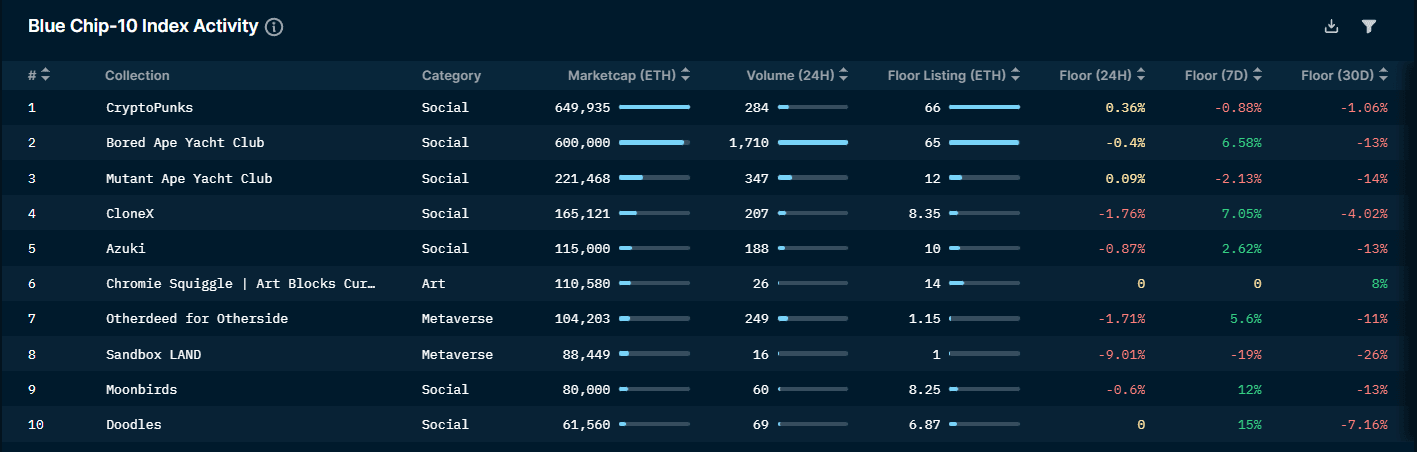Viewport: 1417px width, 452px height.
Task: Click the 1.15 floor listing value
Action: coord(924,319)
